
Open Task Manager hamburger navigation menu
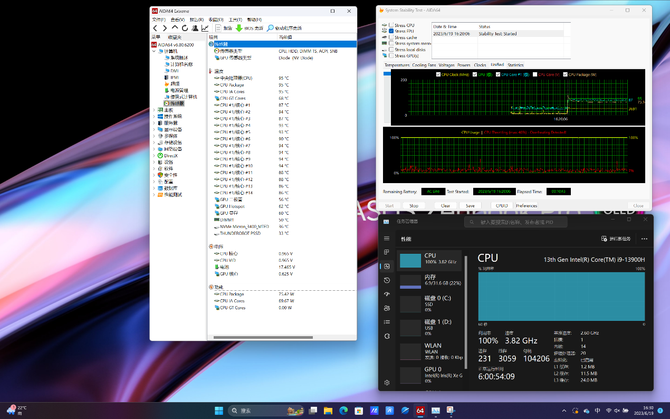coord(387,238)
